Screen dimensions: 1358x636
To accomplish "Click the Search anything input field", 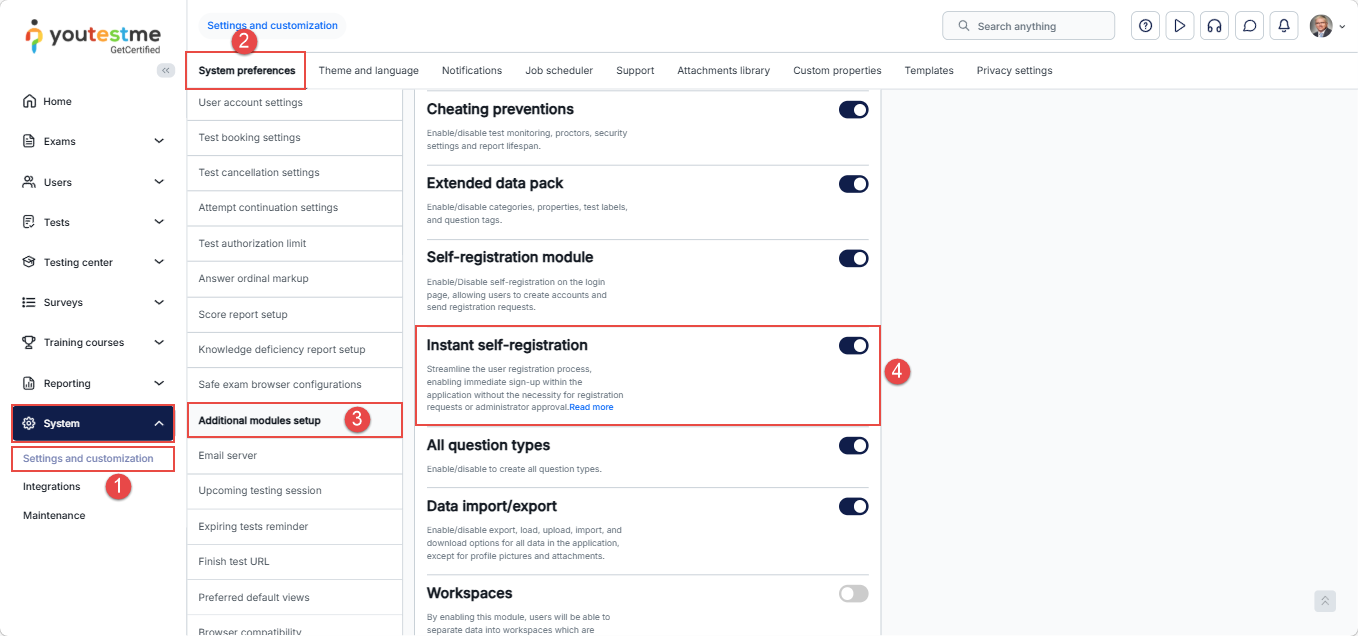I will coord(1028,26).
